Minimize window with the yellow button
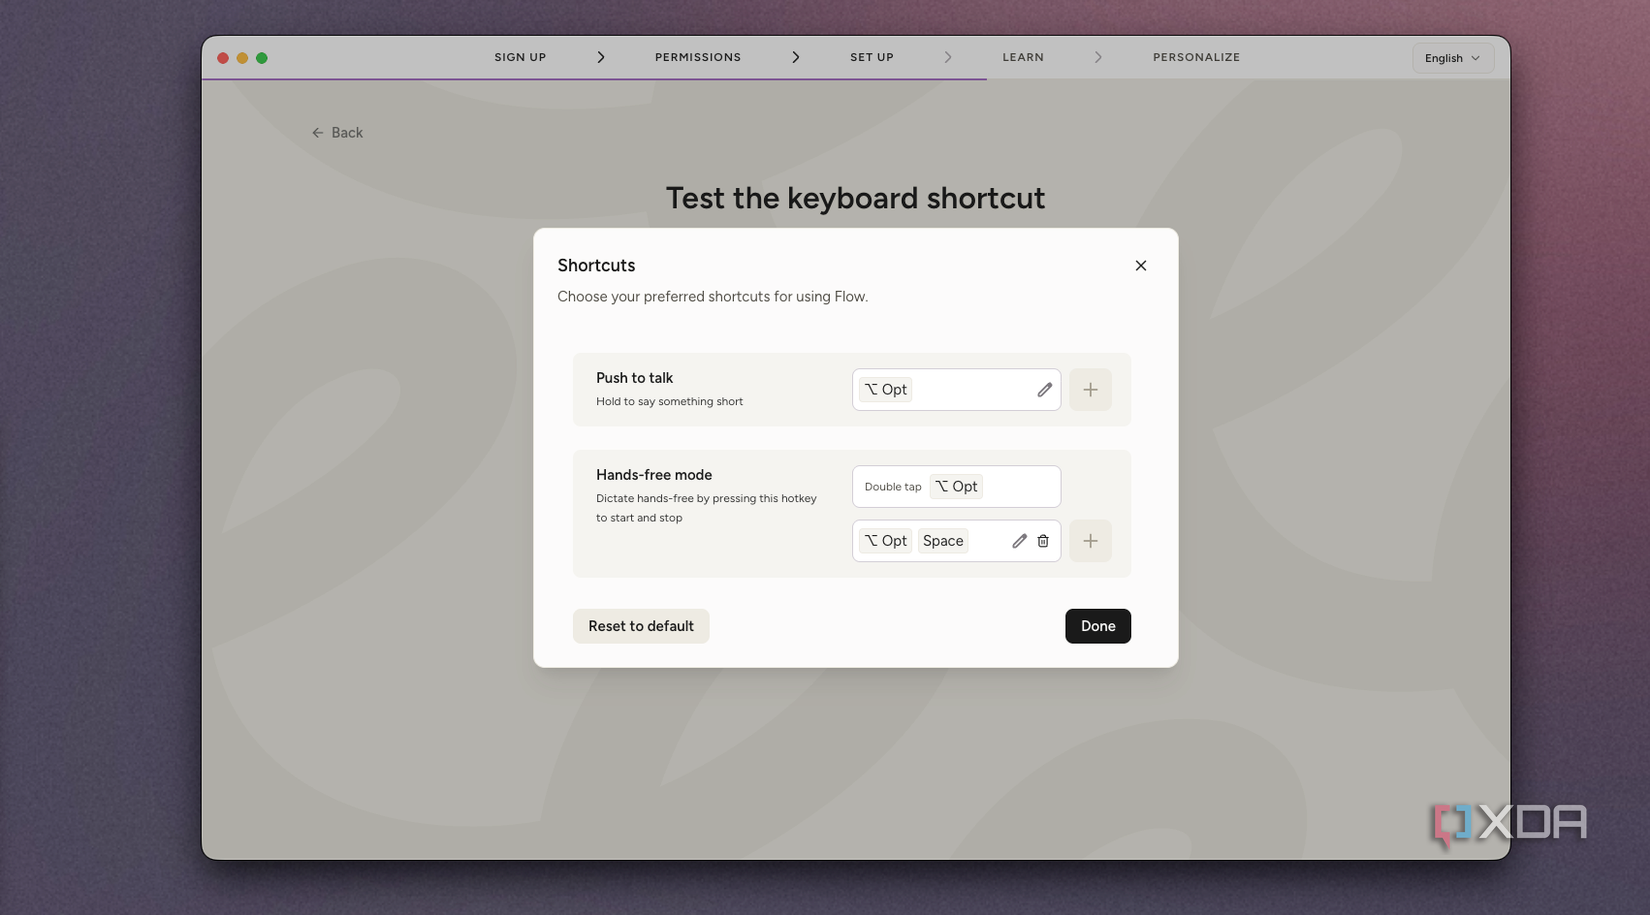The image size is (1650, 915). (242, 58)
